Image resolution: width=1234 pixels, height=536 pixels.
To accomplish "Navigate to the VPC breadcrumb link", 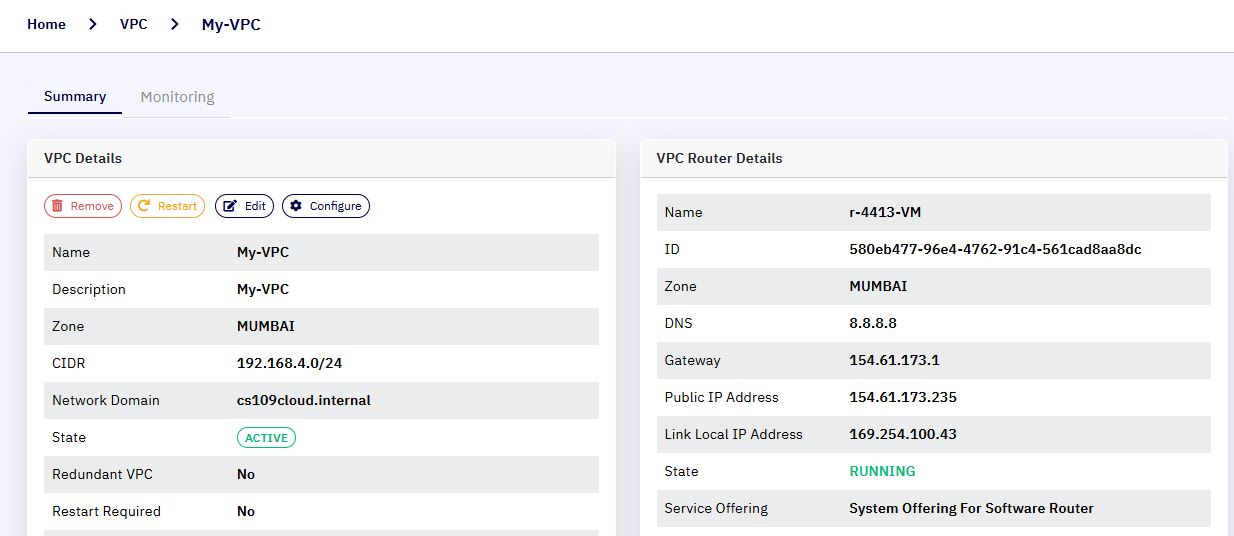I will (134, 24).
